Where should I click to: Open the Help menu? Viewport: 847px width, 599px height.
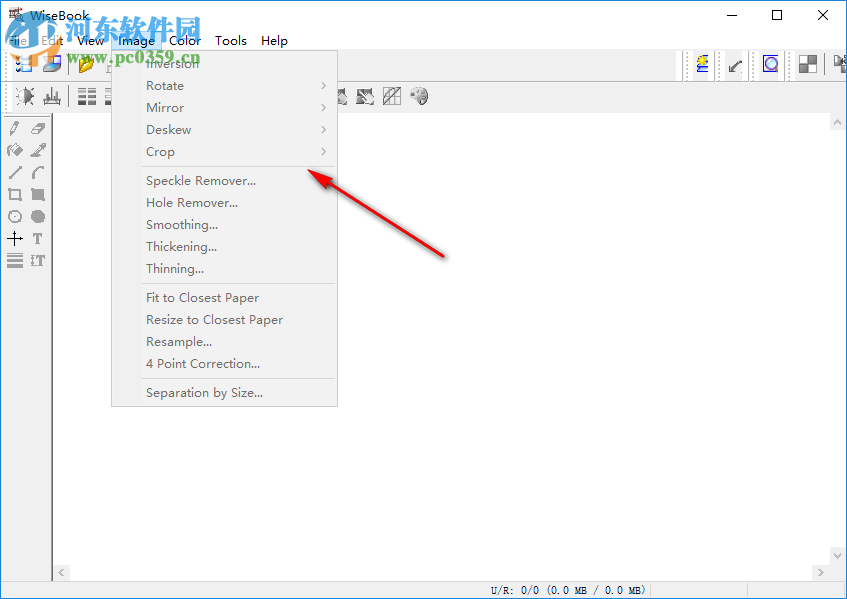click(274, 41)
